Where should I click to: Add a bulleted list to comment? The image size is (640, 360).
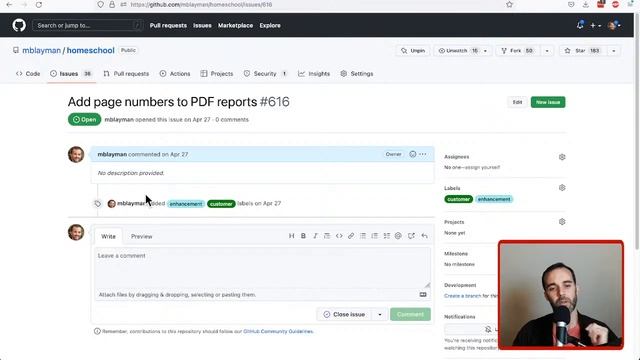point(363,236)
